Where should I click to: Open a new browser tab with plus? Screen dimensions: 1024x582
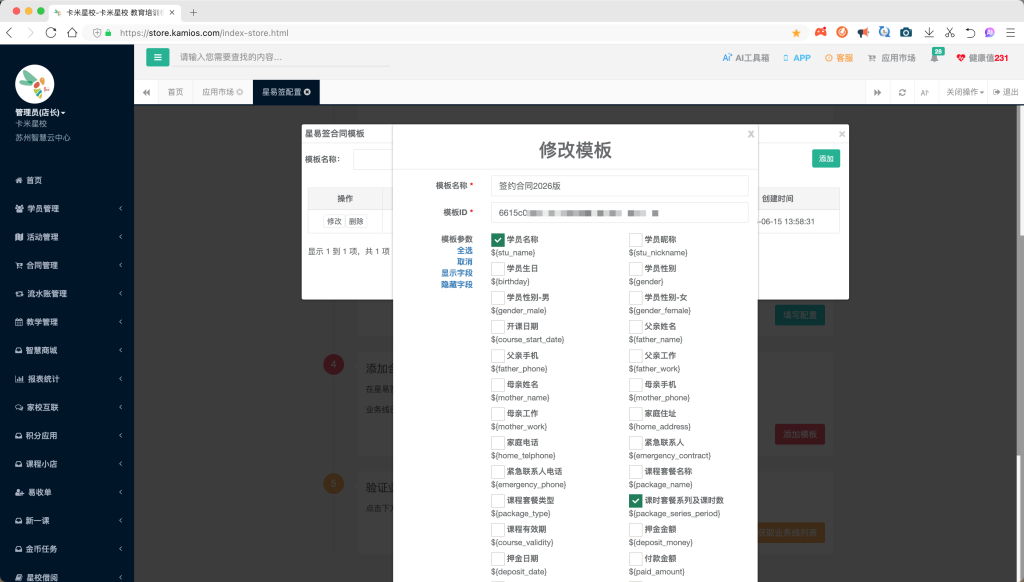[193, 12]
